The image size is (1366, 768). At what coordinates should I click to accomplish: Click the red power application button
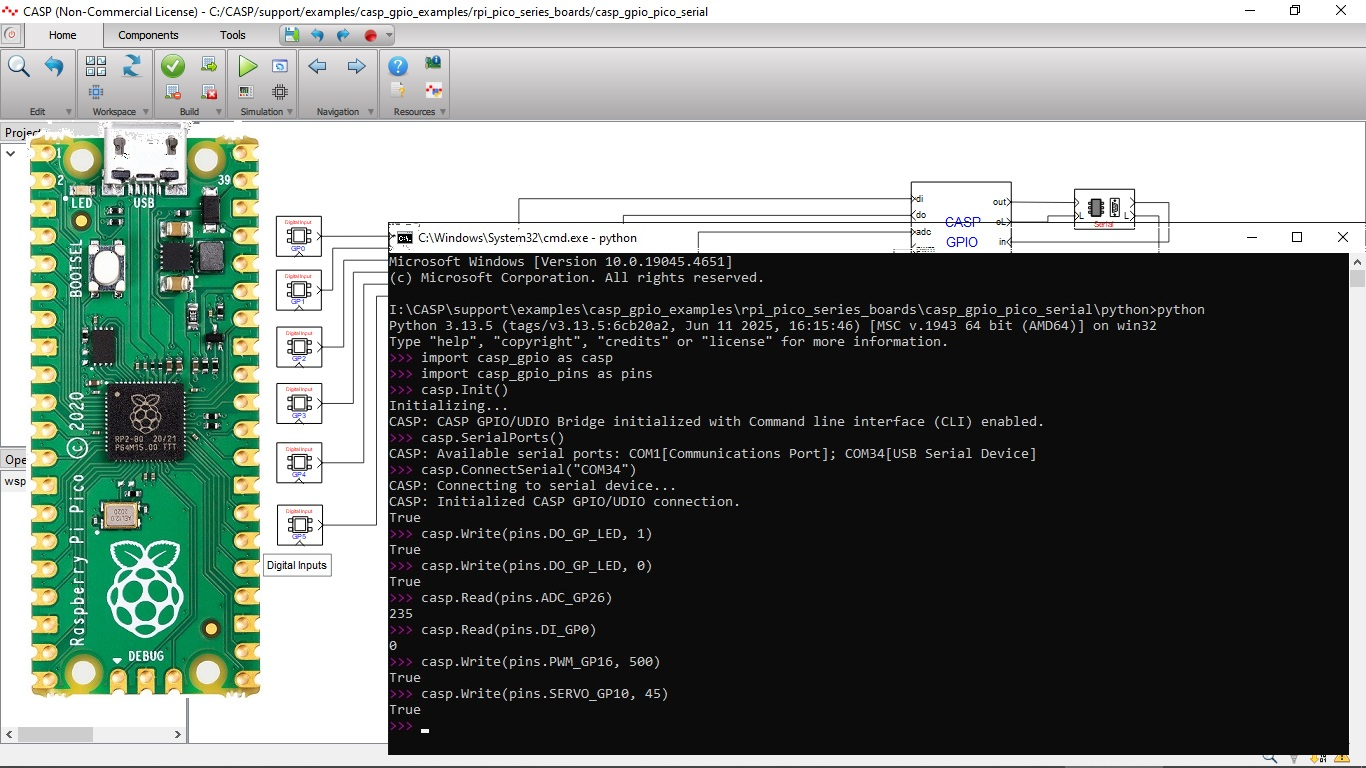[11, 34]
